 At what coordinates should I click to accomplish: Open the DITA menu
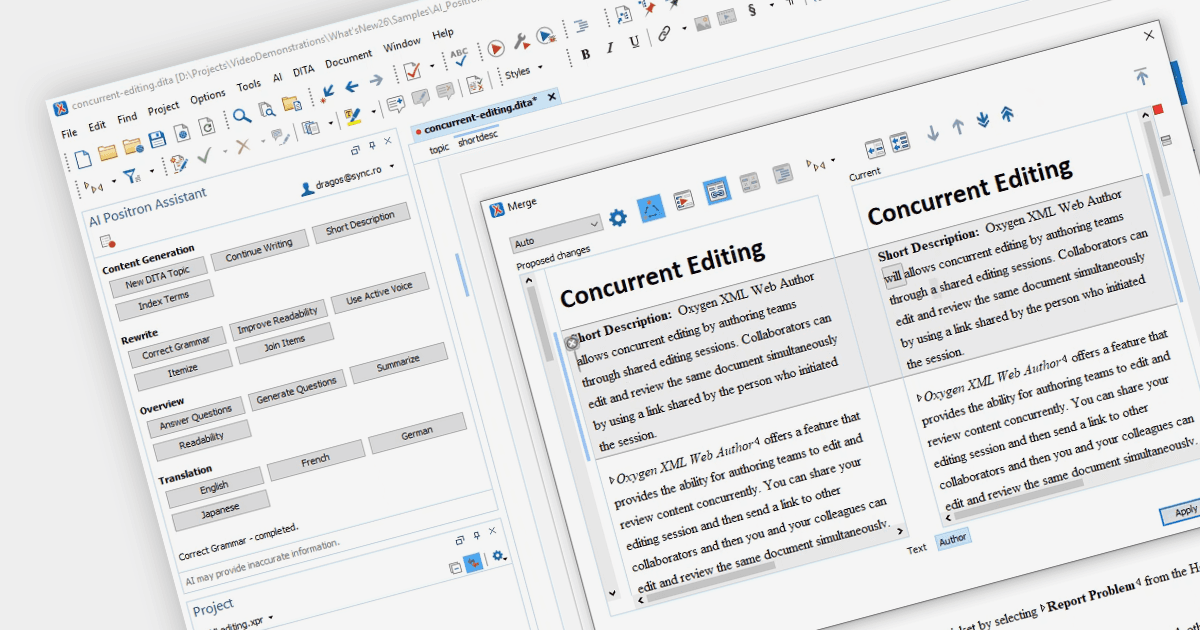click(x=303, y=71)
